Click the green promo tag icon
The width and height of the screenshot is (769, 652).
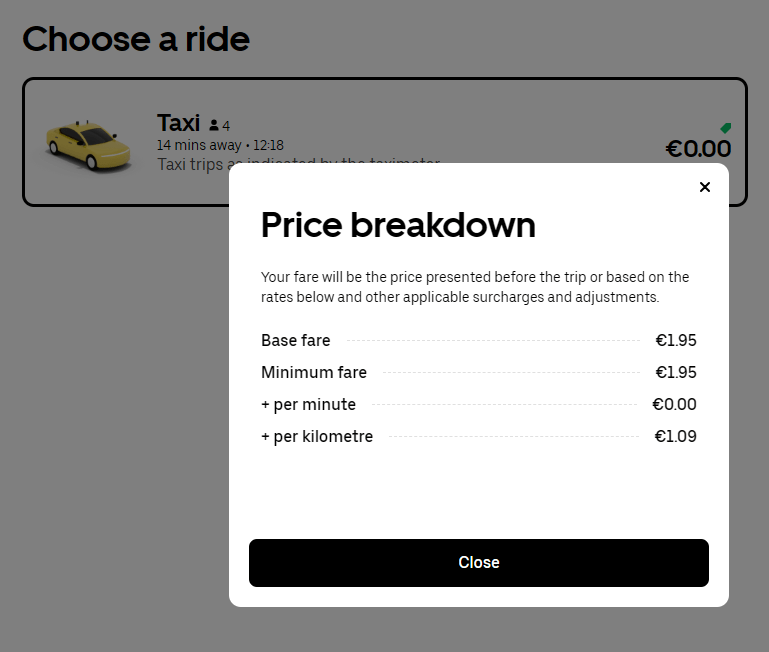tap(726, 128)
